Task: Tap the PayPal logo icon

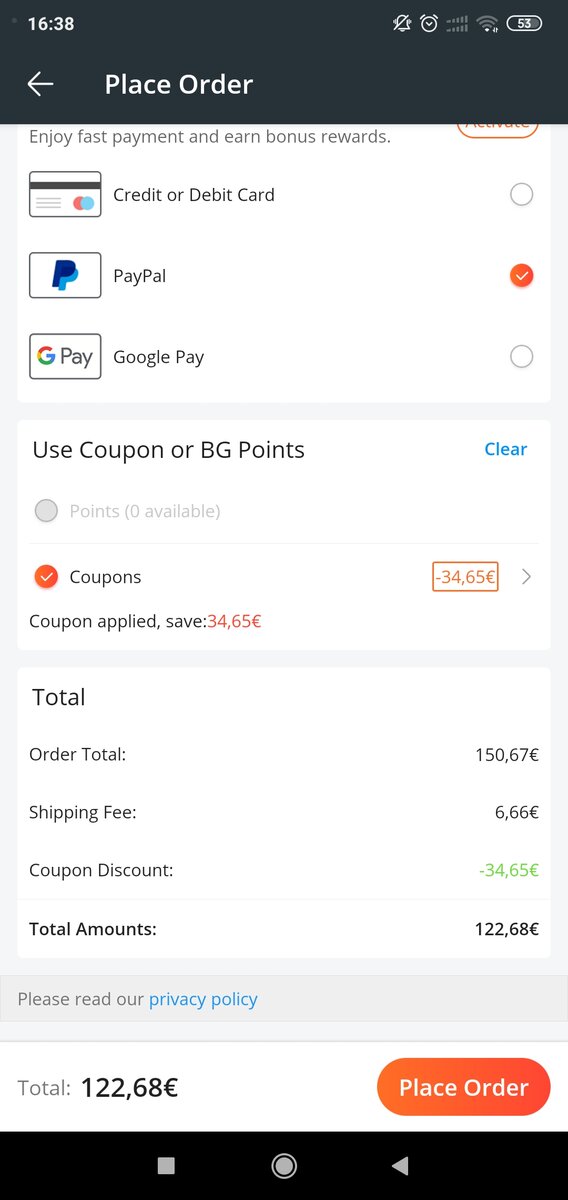Action: [65, 275]
